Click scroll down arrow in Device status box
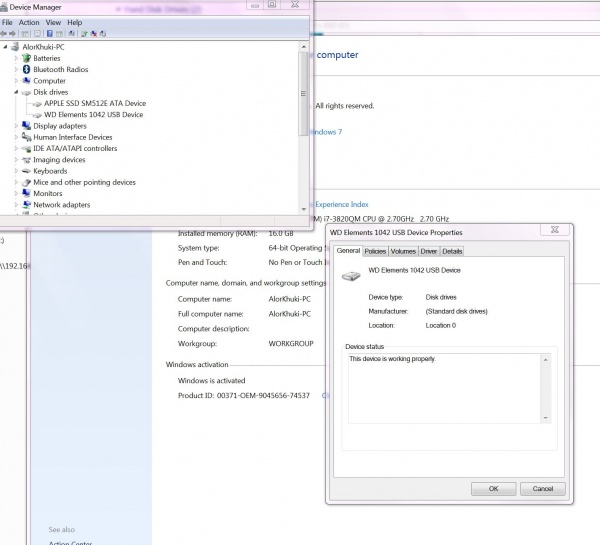The image size is (600, 545). click(546, 418)
